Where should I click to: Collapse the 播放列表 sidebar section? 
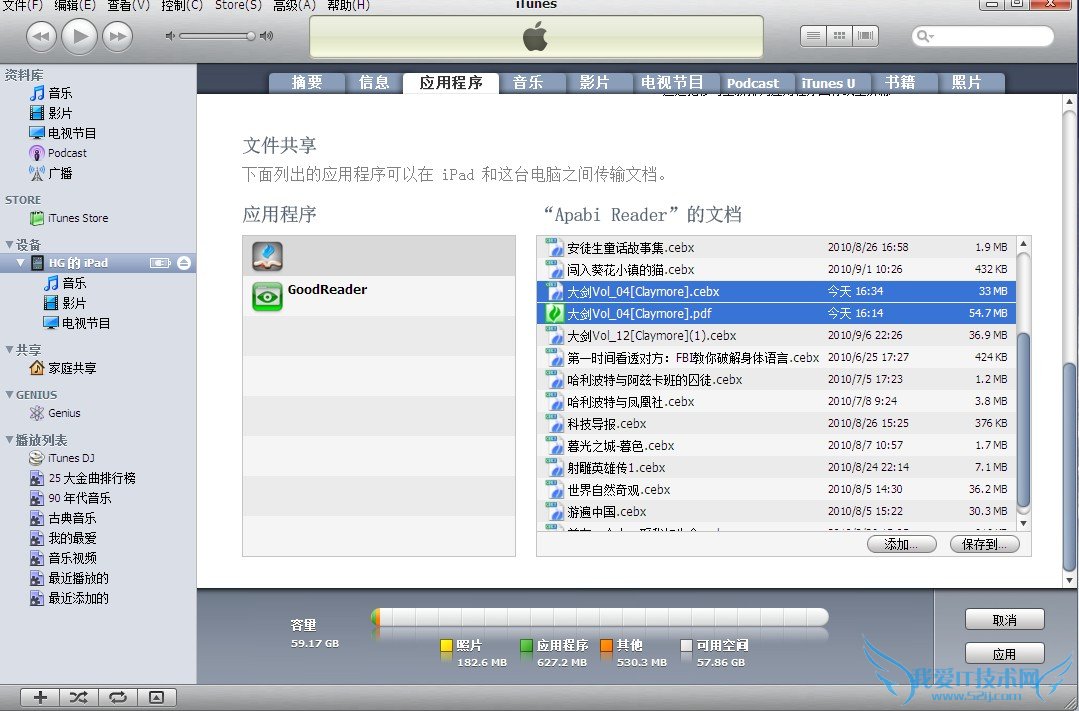pyautogui.click(x=9, y=440)
